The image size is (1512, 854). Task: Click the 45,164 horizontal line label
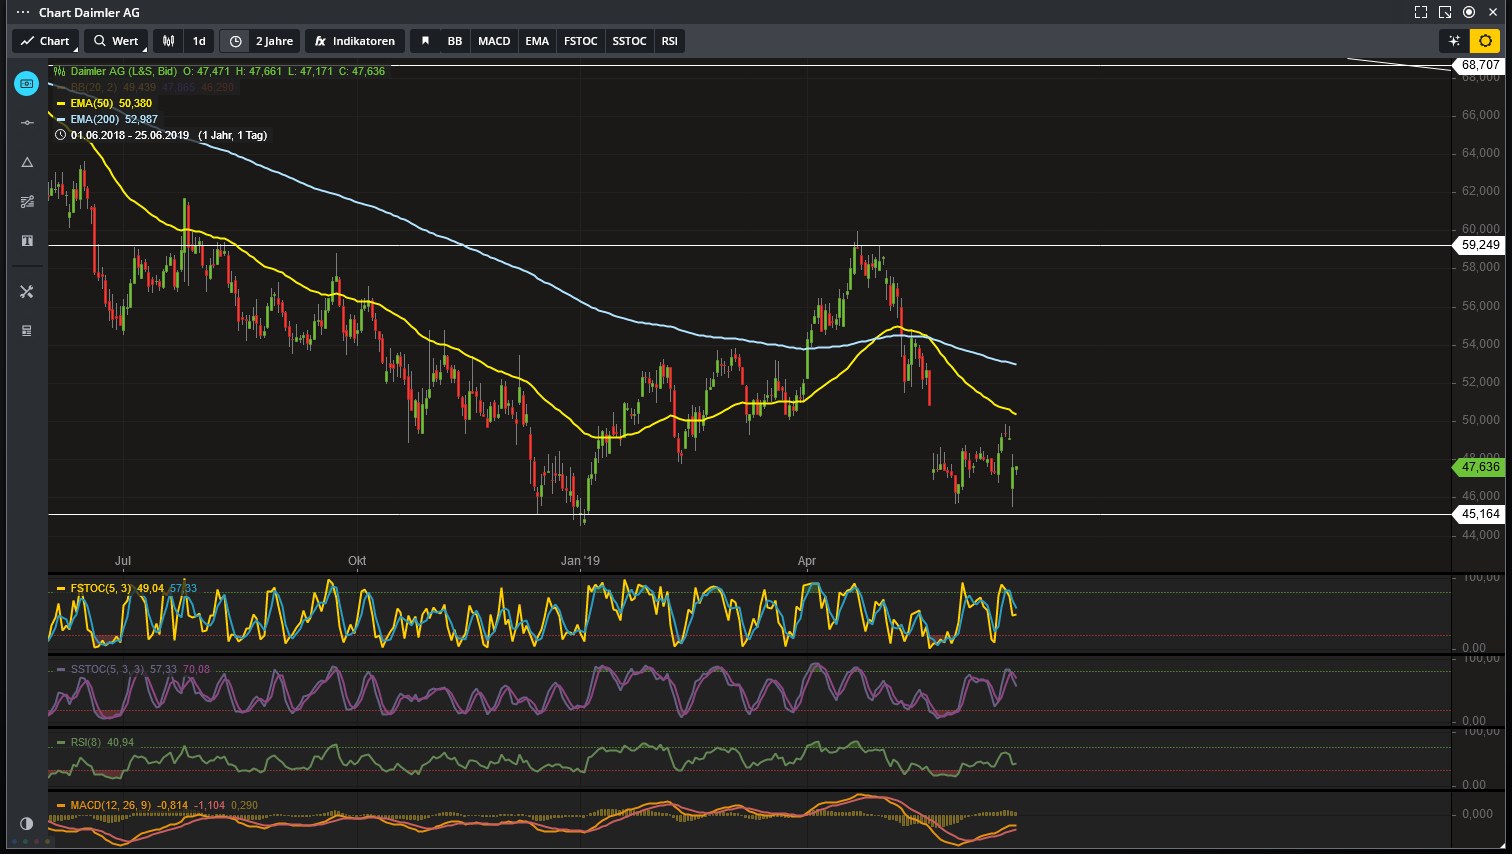(1480, 514)
